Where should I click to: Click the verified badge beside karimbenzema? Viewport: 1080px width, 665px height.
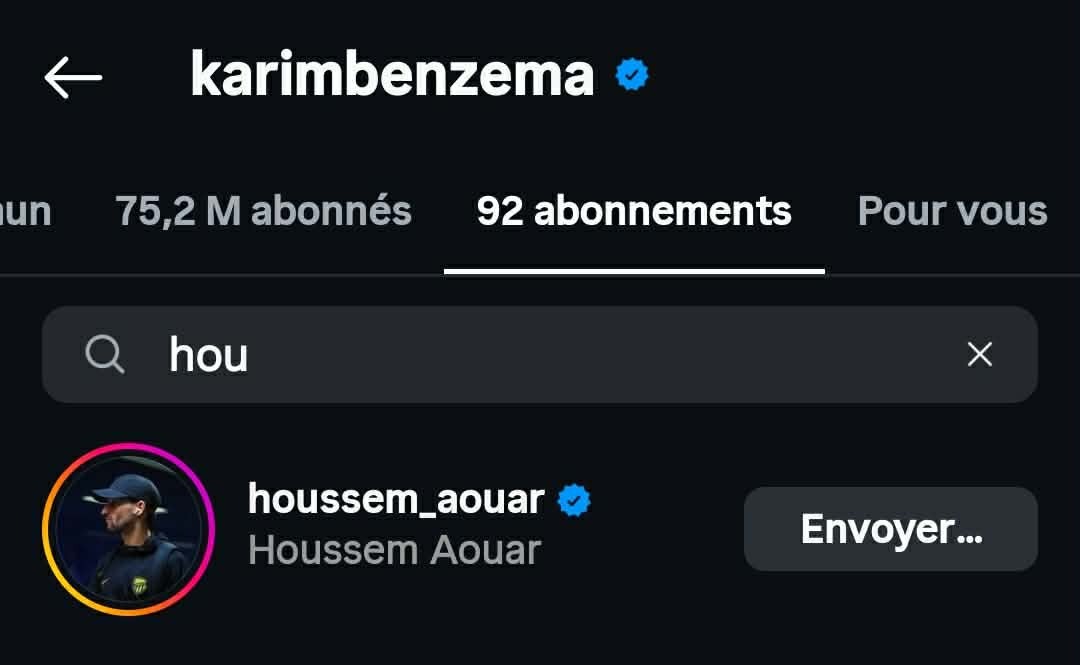click(x=632, y=75)
